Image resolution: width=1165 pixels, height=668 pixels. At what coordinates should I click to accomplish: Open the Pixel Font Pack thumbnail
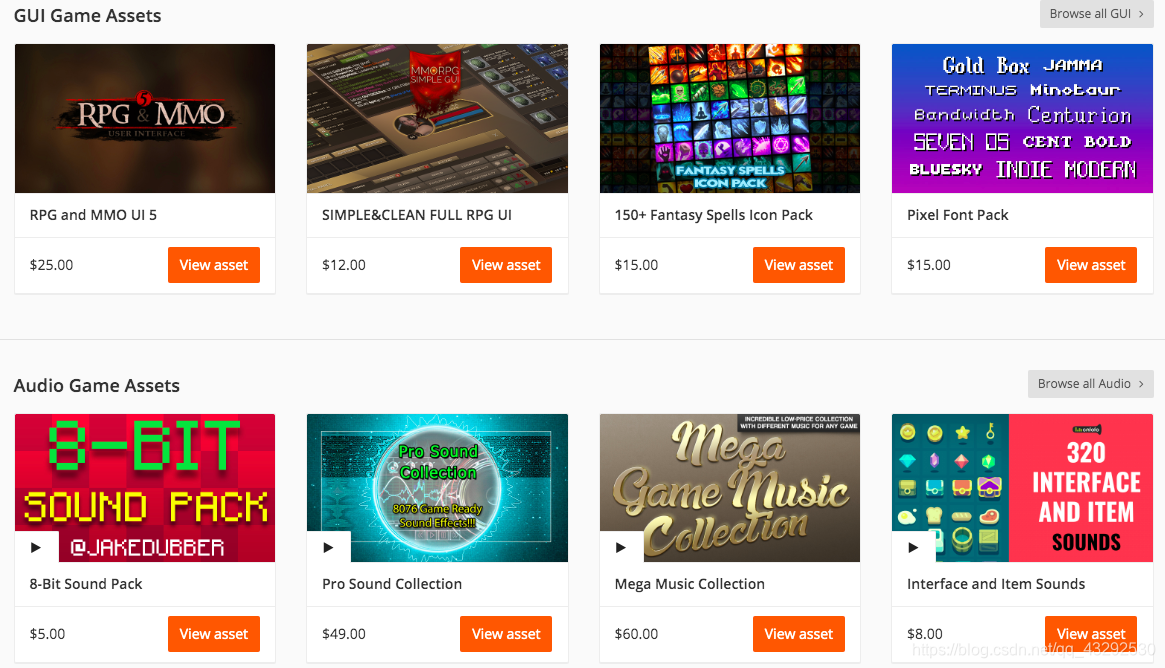tap(1022, 118)
